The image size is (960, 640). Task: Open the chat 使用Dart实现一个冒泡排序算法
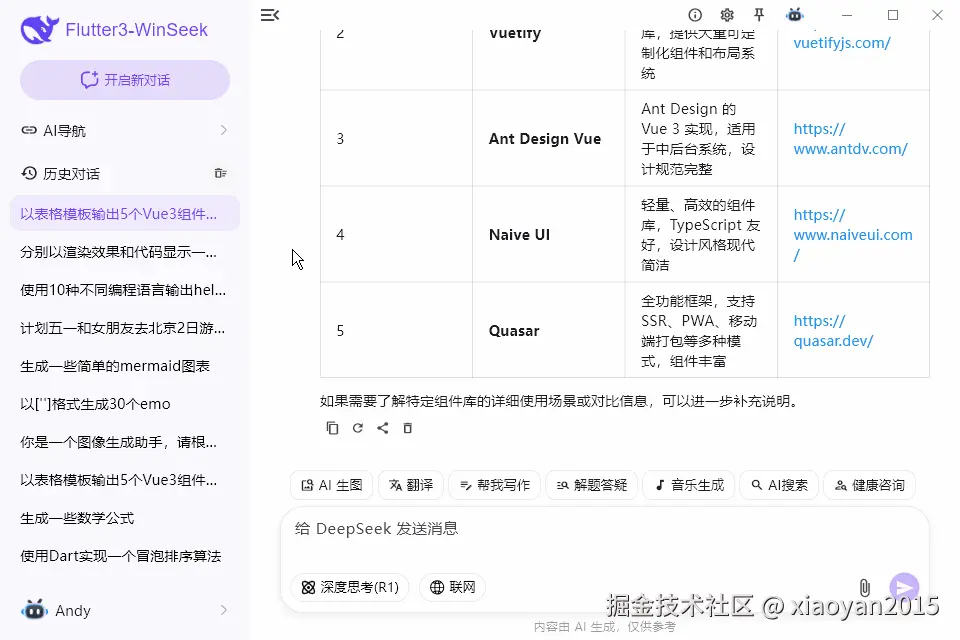tap(125, 556)
